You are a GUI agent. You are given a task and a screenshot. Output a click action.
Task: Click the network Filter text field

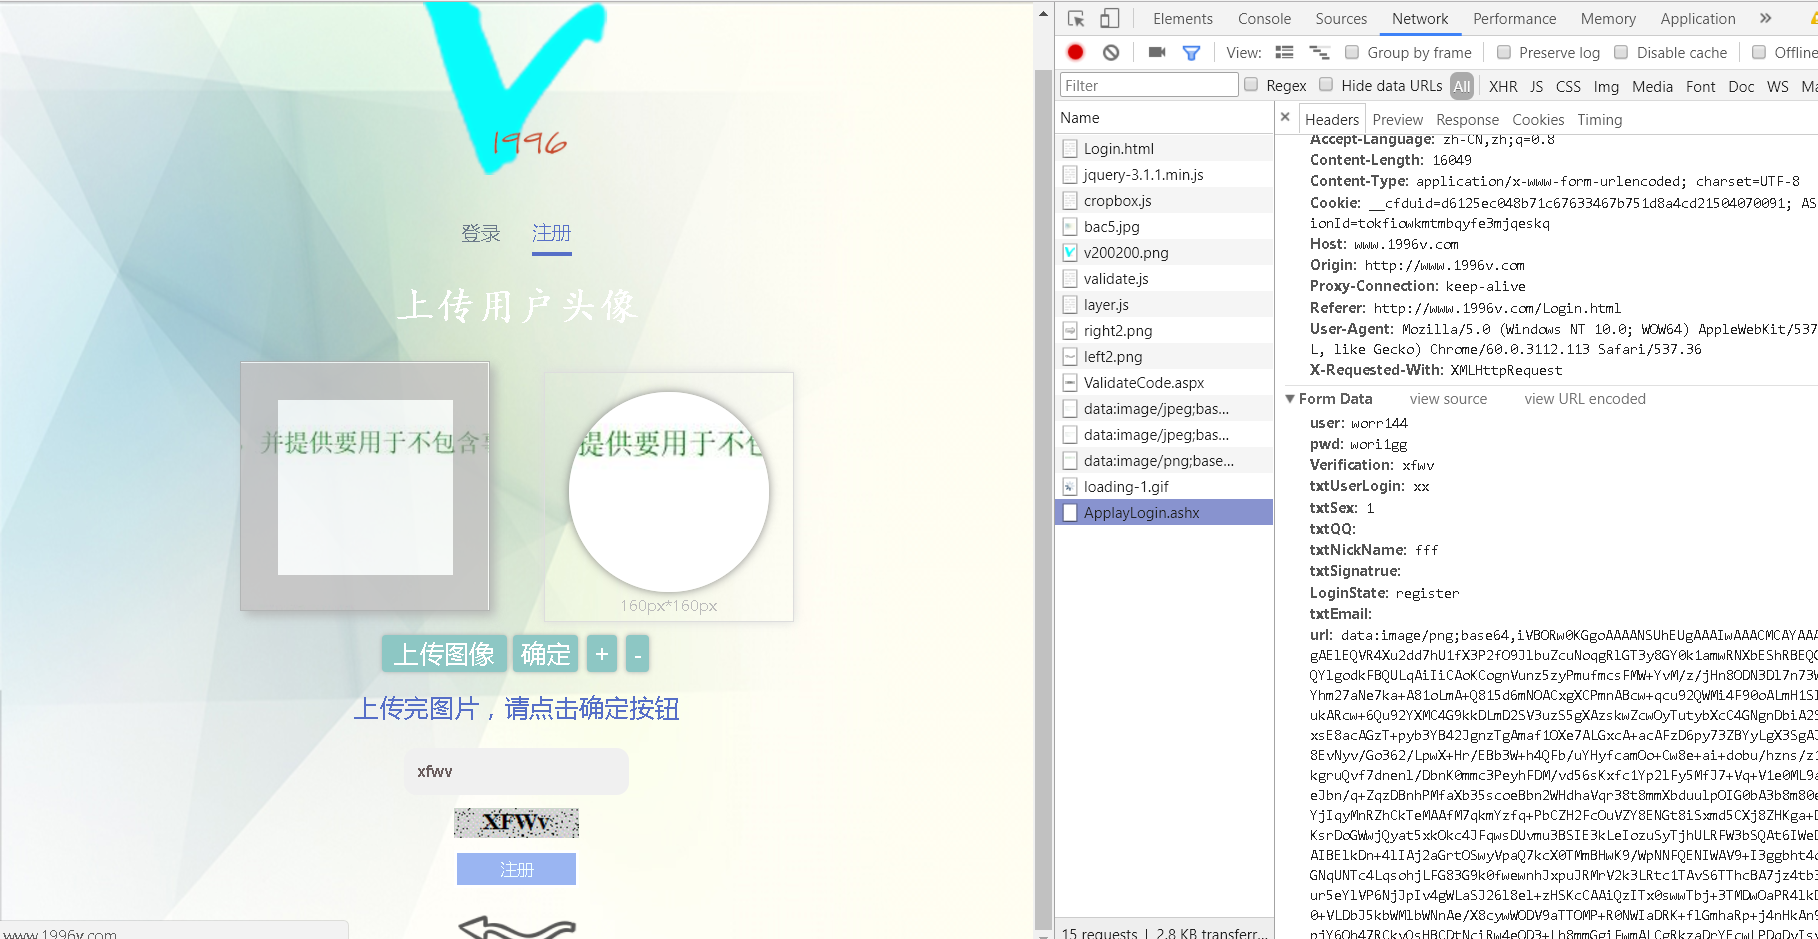(x=1148, y=86)
